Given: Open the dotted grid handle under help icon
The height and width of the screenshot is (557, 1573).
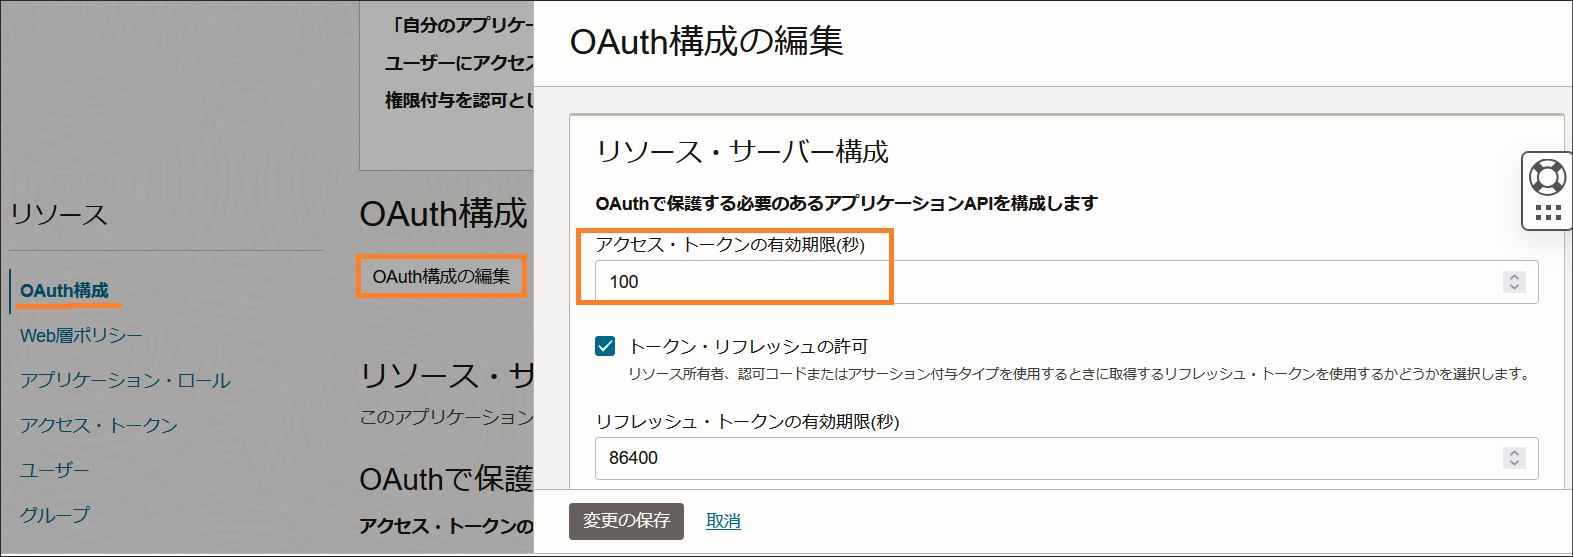Looking at the screenshot, I should tap(1547, 213).
